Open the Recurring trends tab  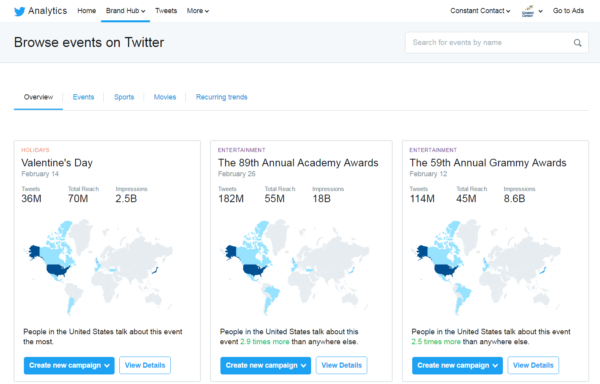[222, 97]
